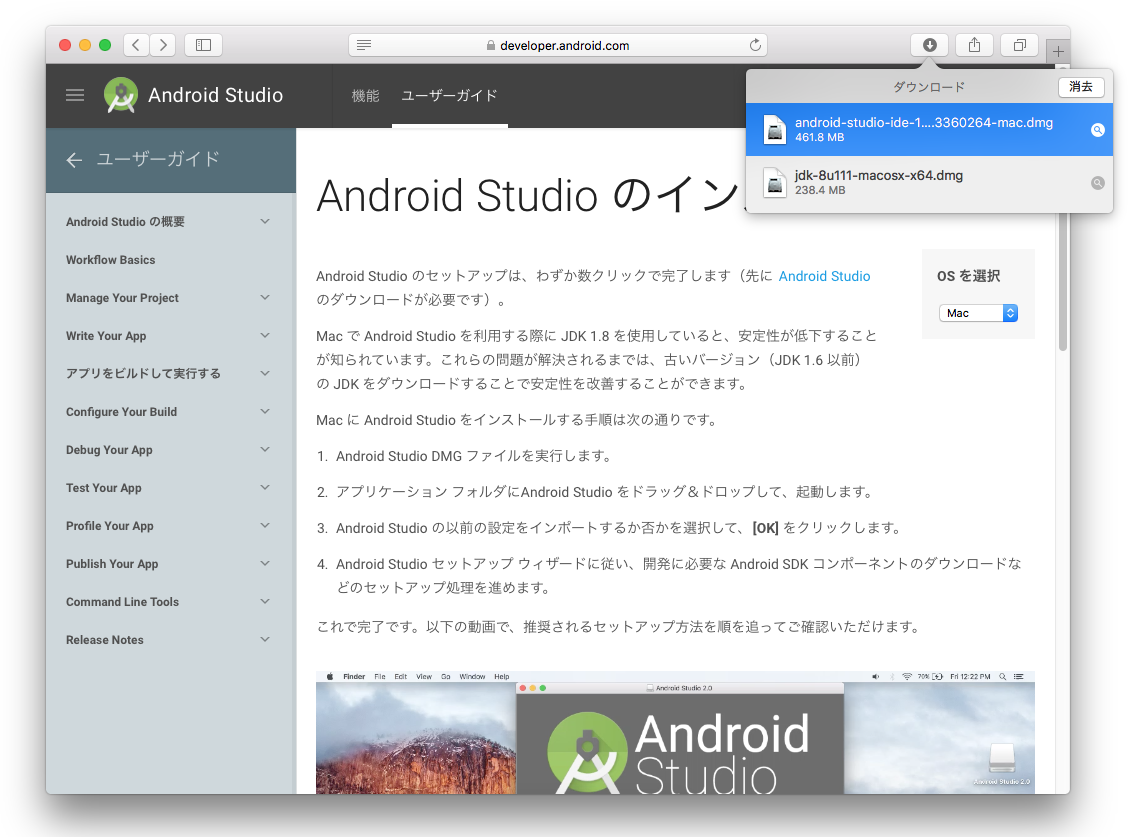Switch to the 機能 tab
This screenshot has width=1141, height=837.
pyautogui.click(x=365, y=95)
